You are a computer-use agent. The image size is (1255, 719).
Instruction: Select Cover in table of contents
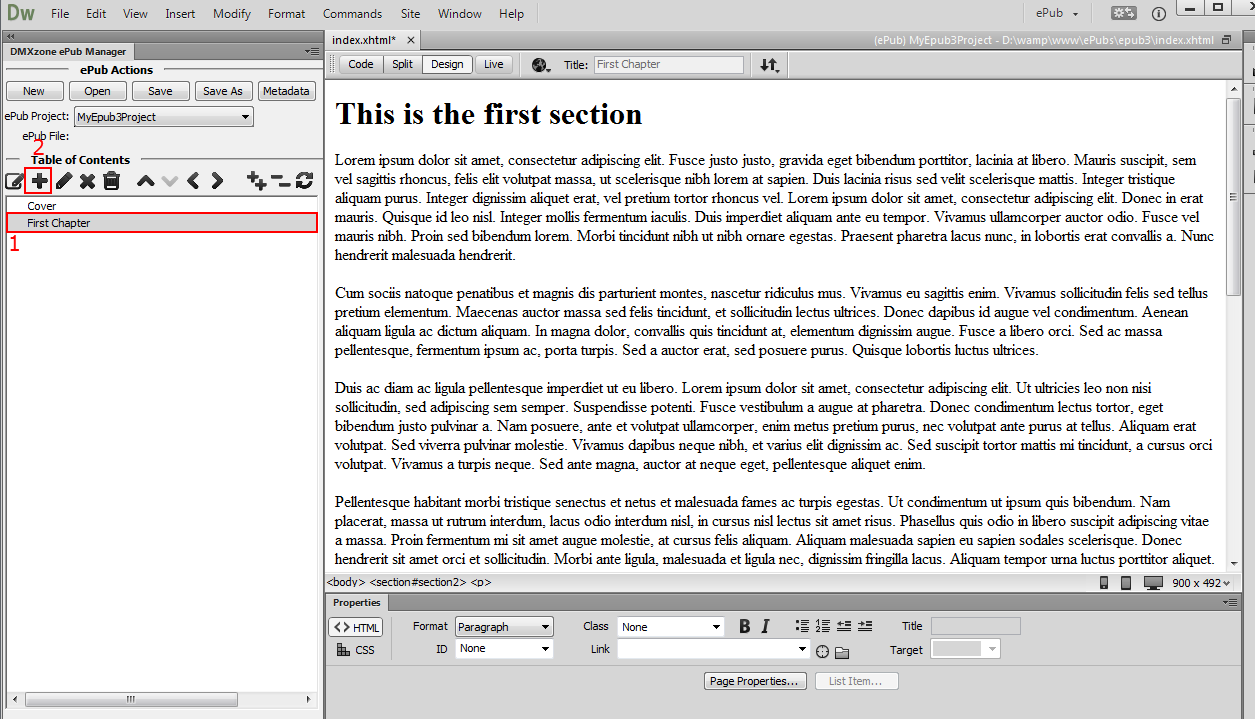[x=161, y=206]
